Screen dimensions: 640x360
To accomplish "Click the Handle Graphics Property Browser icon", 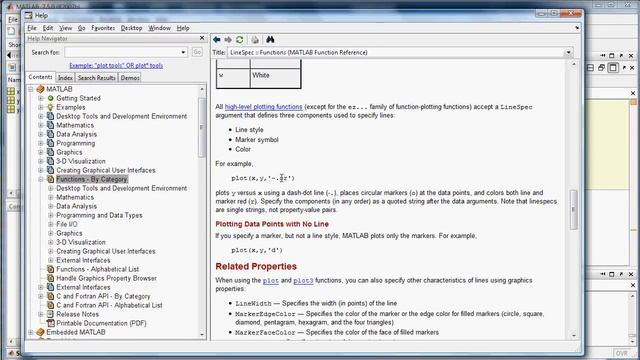I will [50, 278].
